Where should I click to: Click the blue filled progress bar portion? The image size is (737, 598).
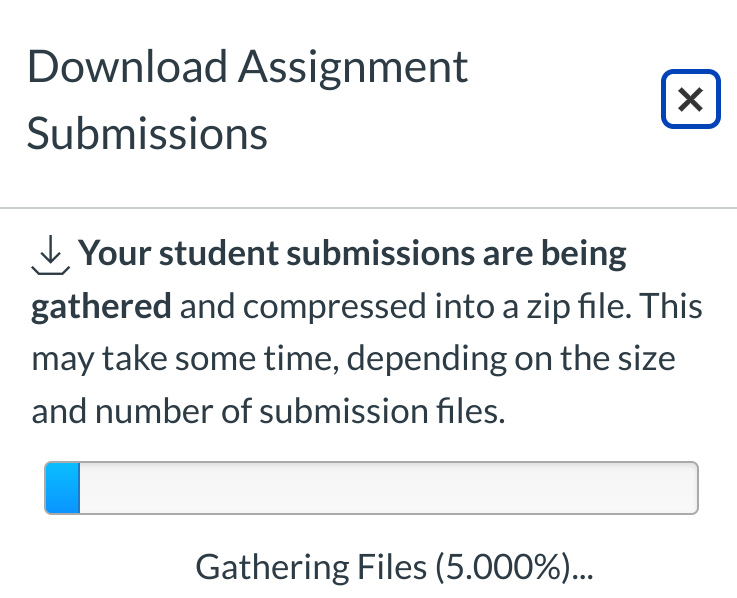pos(62,488)
